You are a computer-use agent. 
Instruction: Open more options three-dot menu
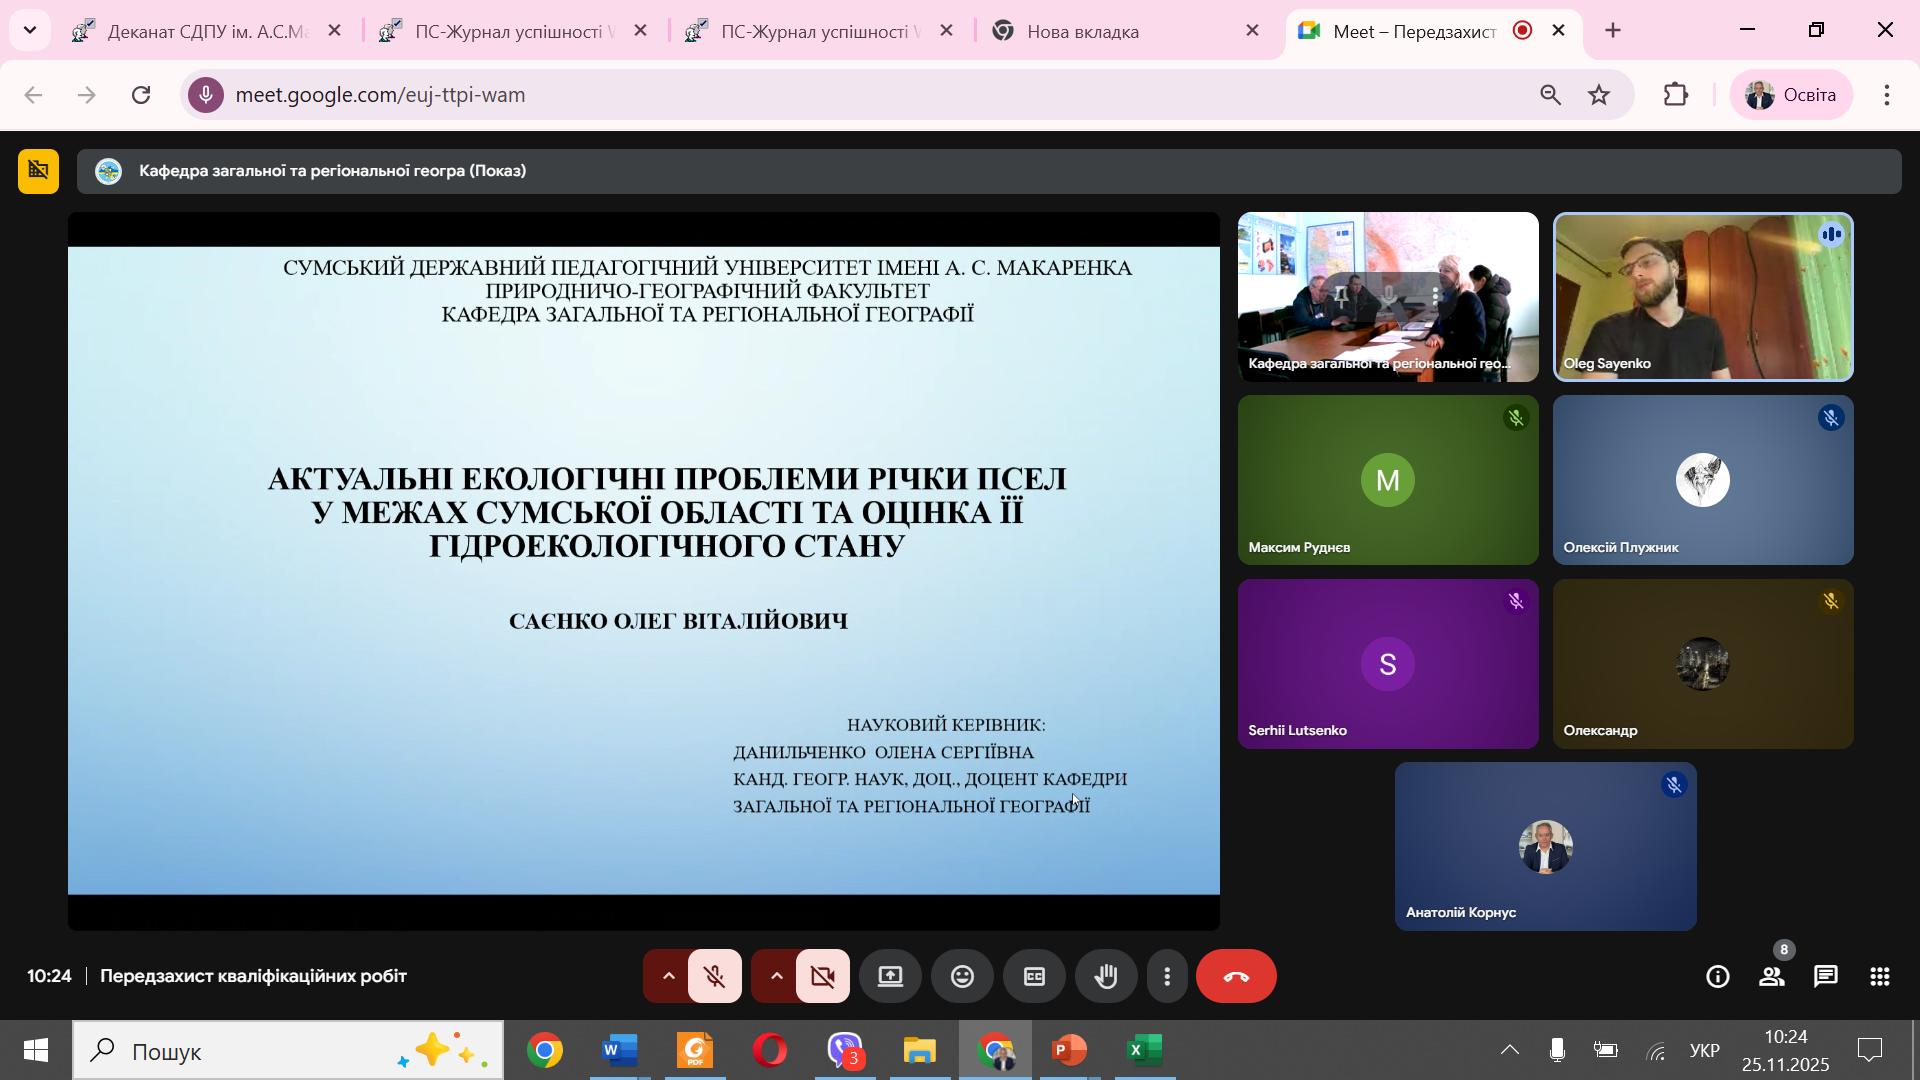[x=1166, y=977]
